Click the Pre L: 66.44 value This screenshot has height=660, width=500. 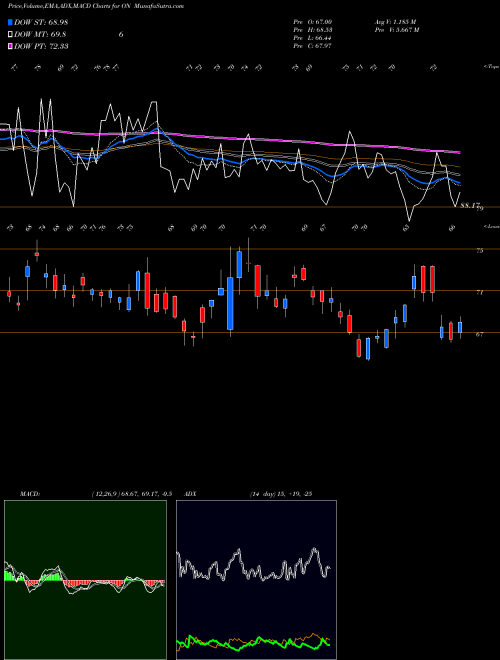[x=313, y=38]
